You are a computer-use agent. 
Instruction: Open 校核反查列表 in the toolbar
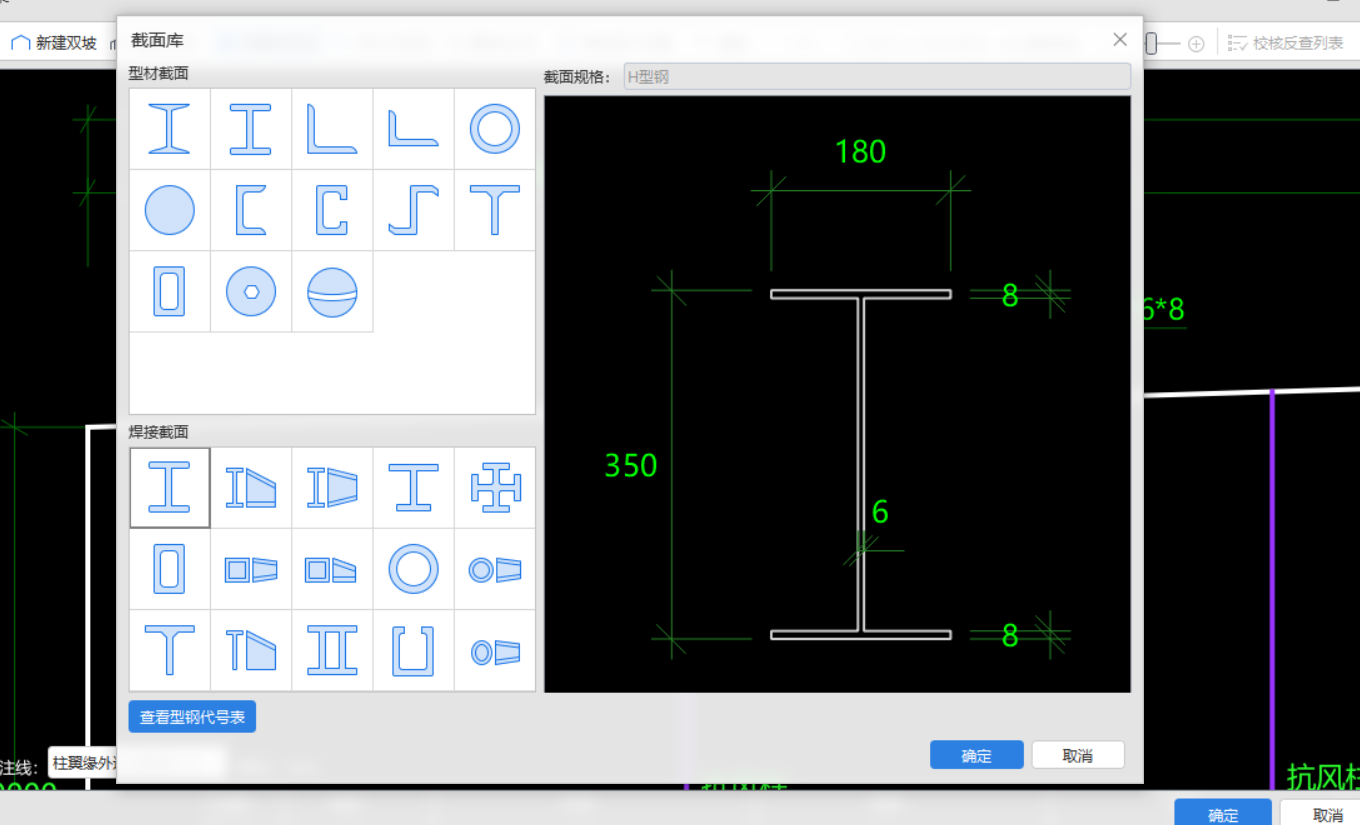coord(1286,43)
